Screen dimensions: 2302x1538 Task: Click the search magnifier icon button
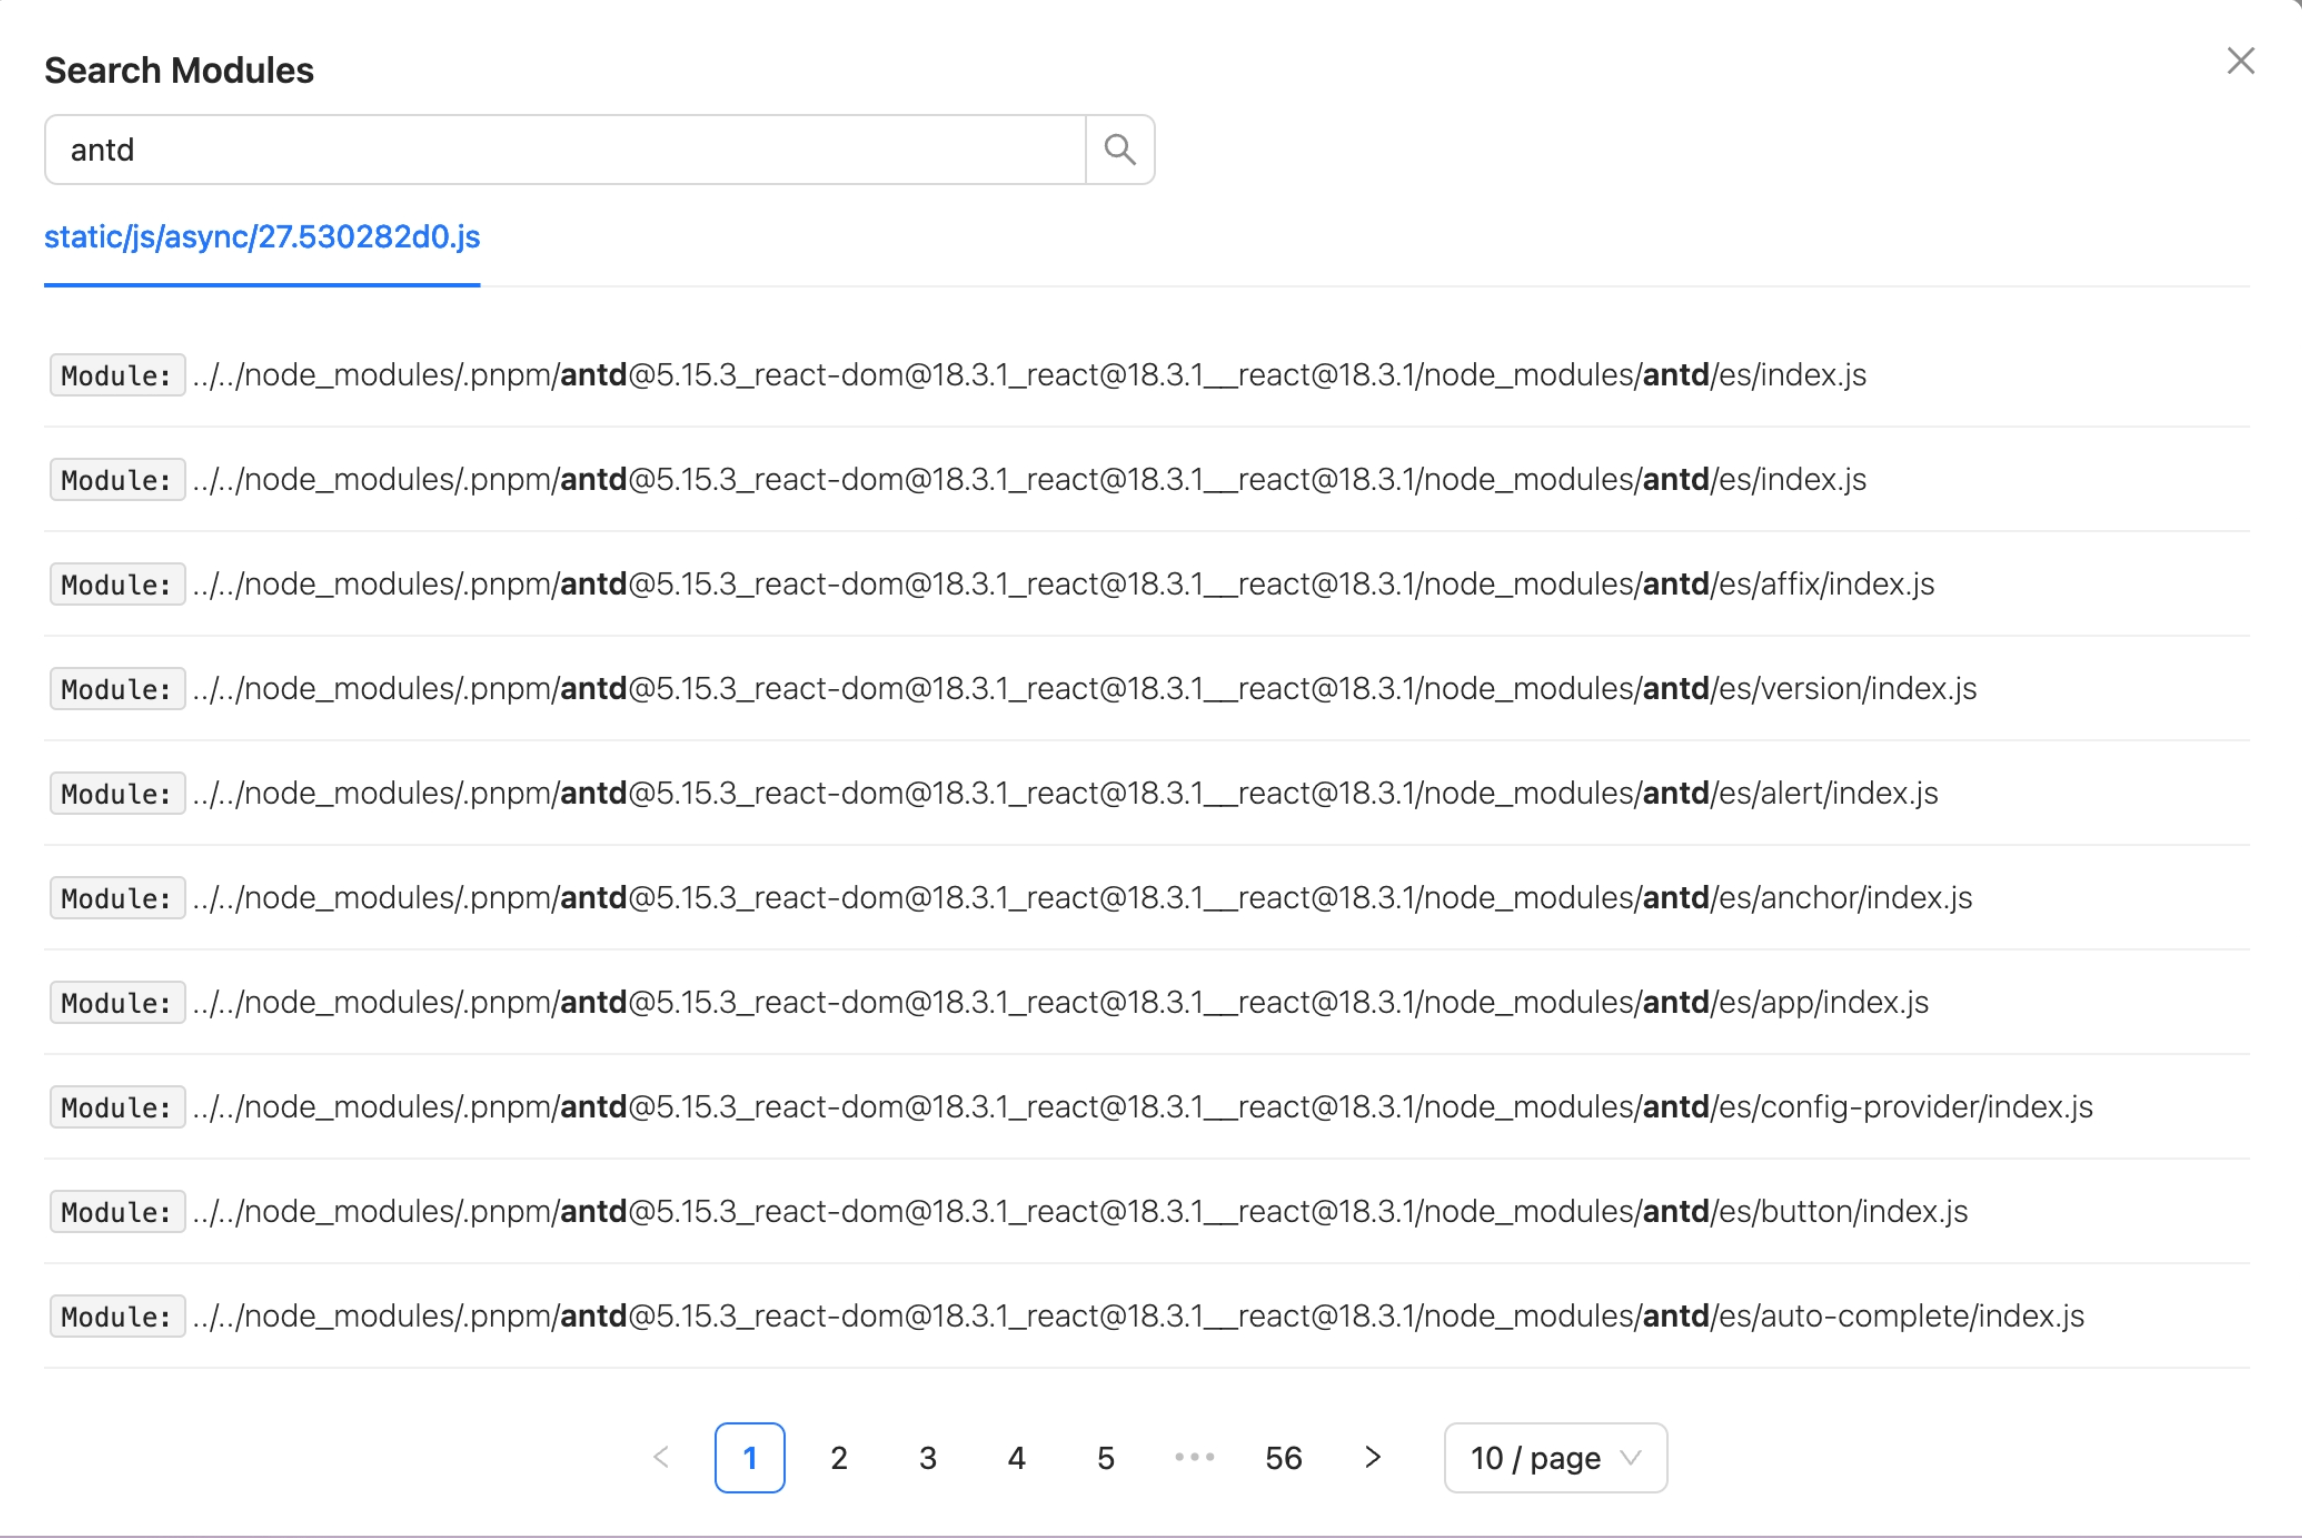1120,149
